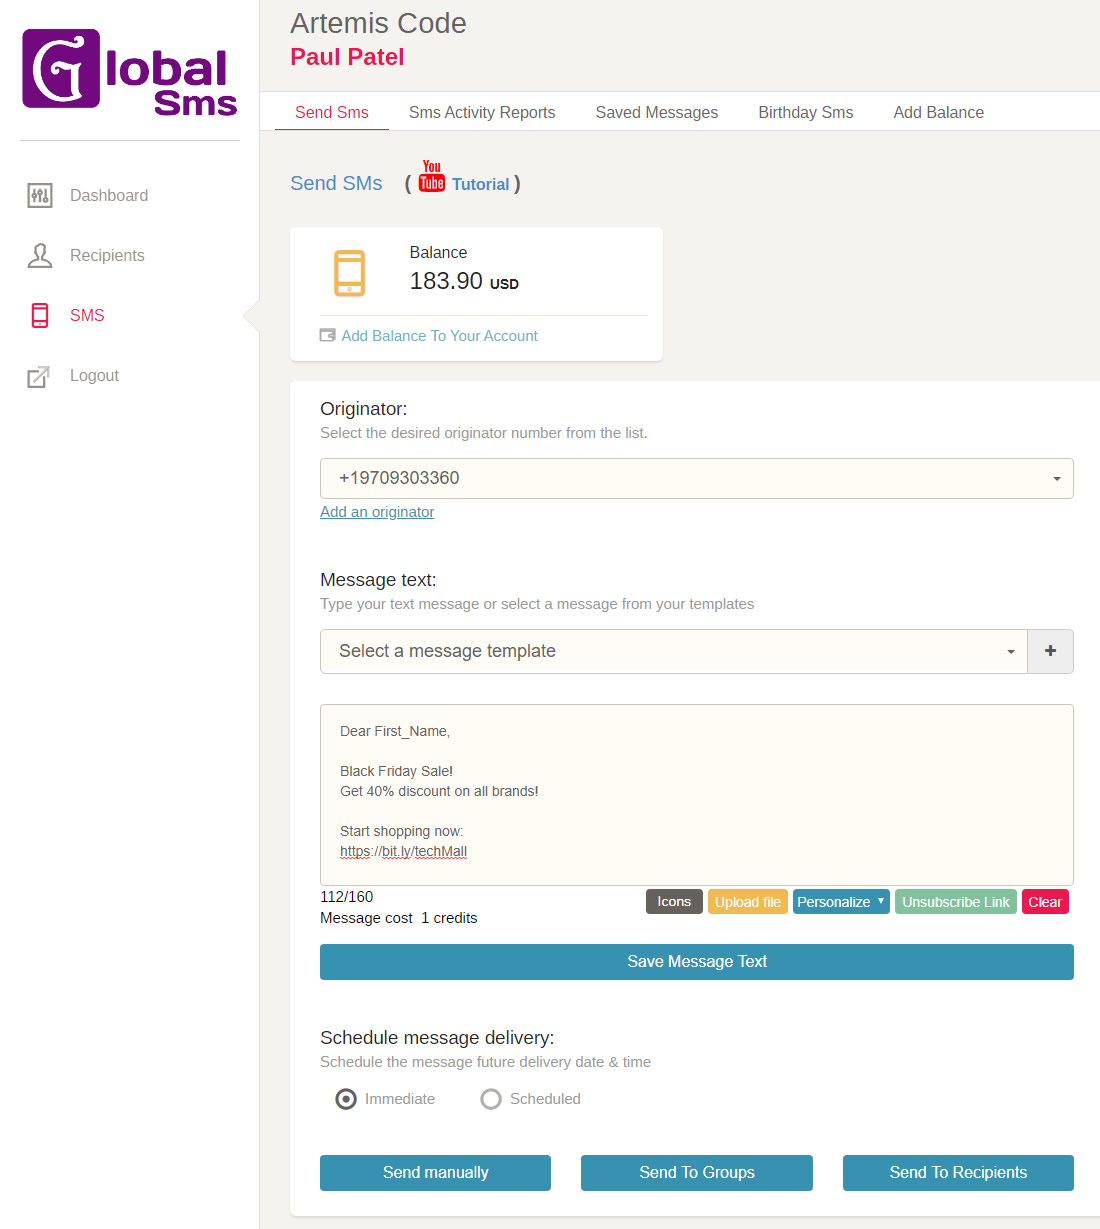Viewport: 1100px width, 1229px height.
Task: Follow the Add an originator link
Action: point(377,512)
